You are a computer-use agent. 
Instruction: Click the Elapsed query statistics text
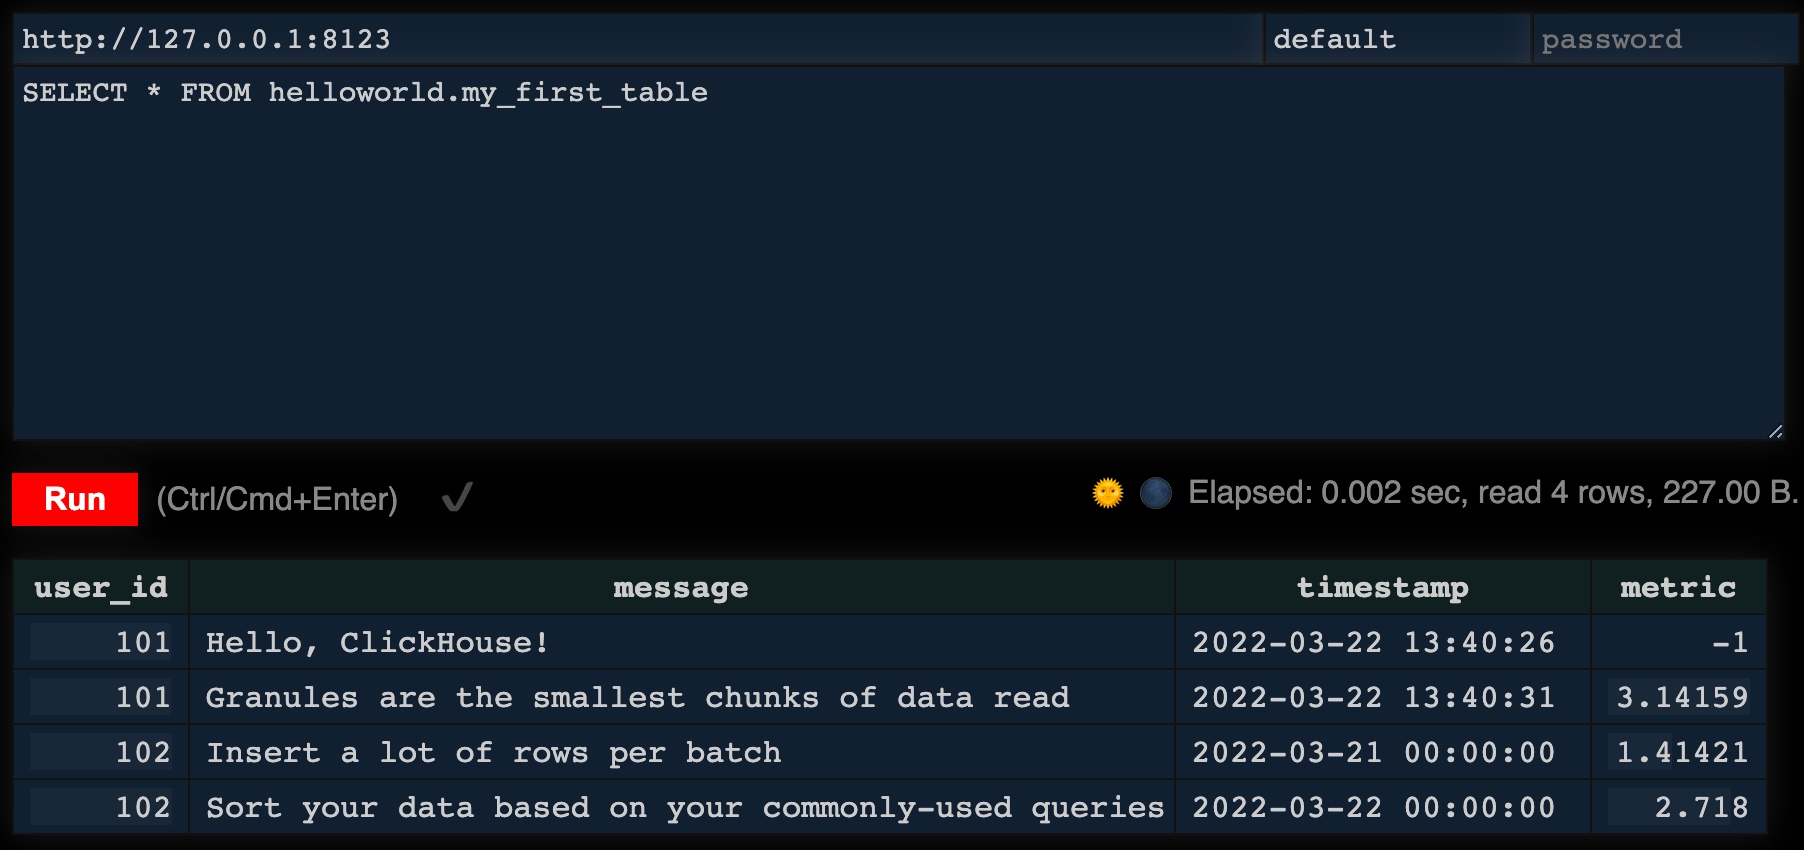click(1492, 493)
